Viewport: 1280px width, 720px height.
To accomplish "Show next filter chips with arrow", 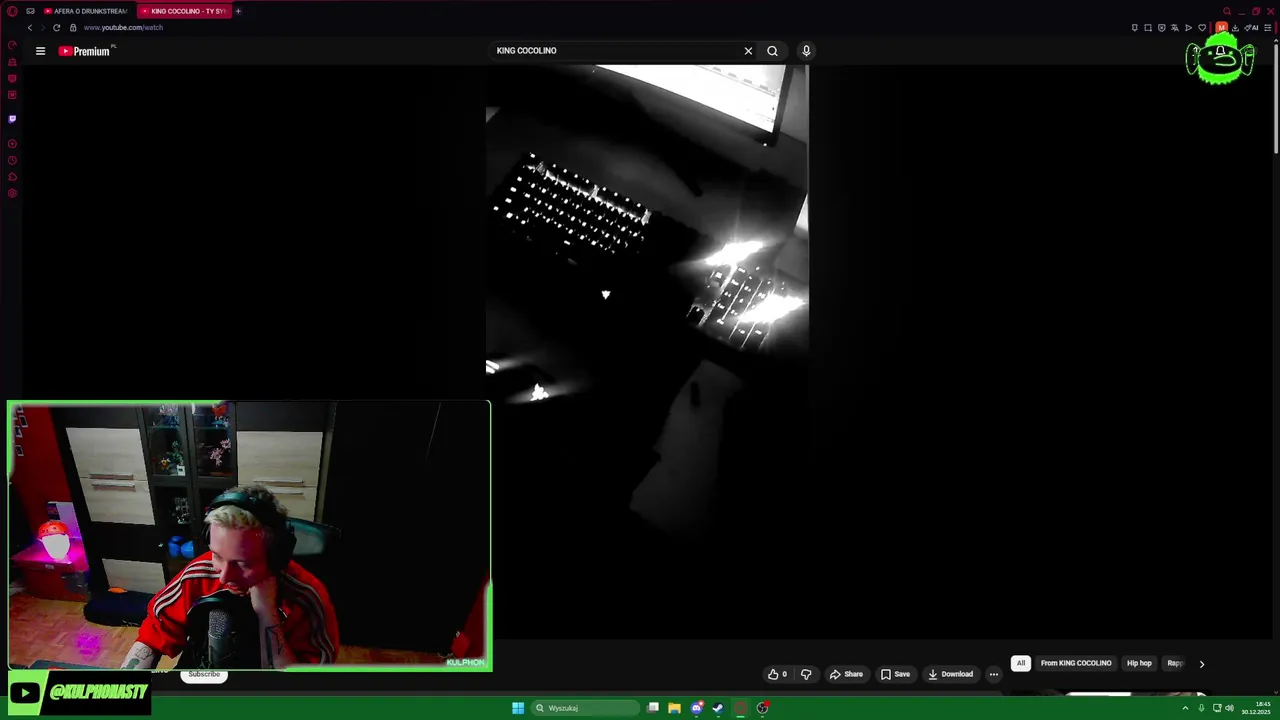I will (1202, 663).
